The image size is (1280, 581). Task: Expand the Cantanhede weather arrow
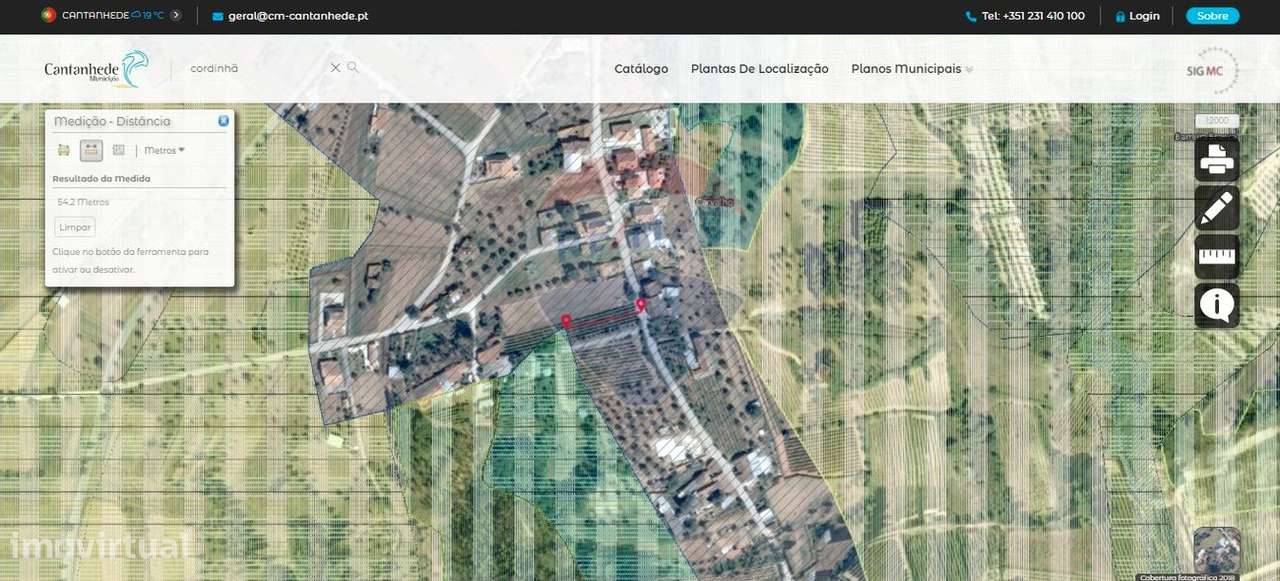point(176,15)
